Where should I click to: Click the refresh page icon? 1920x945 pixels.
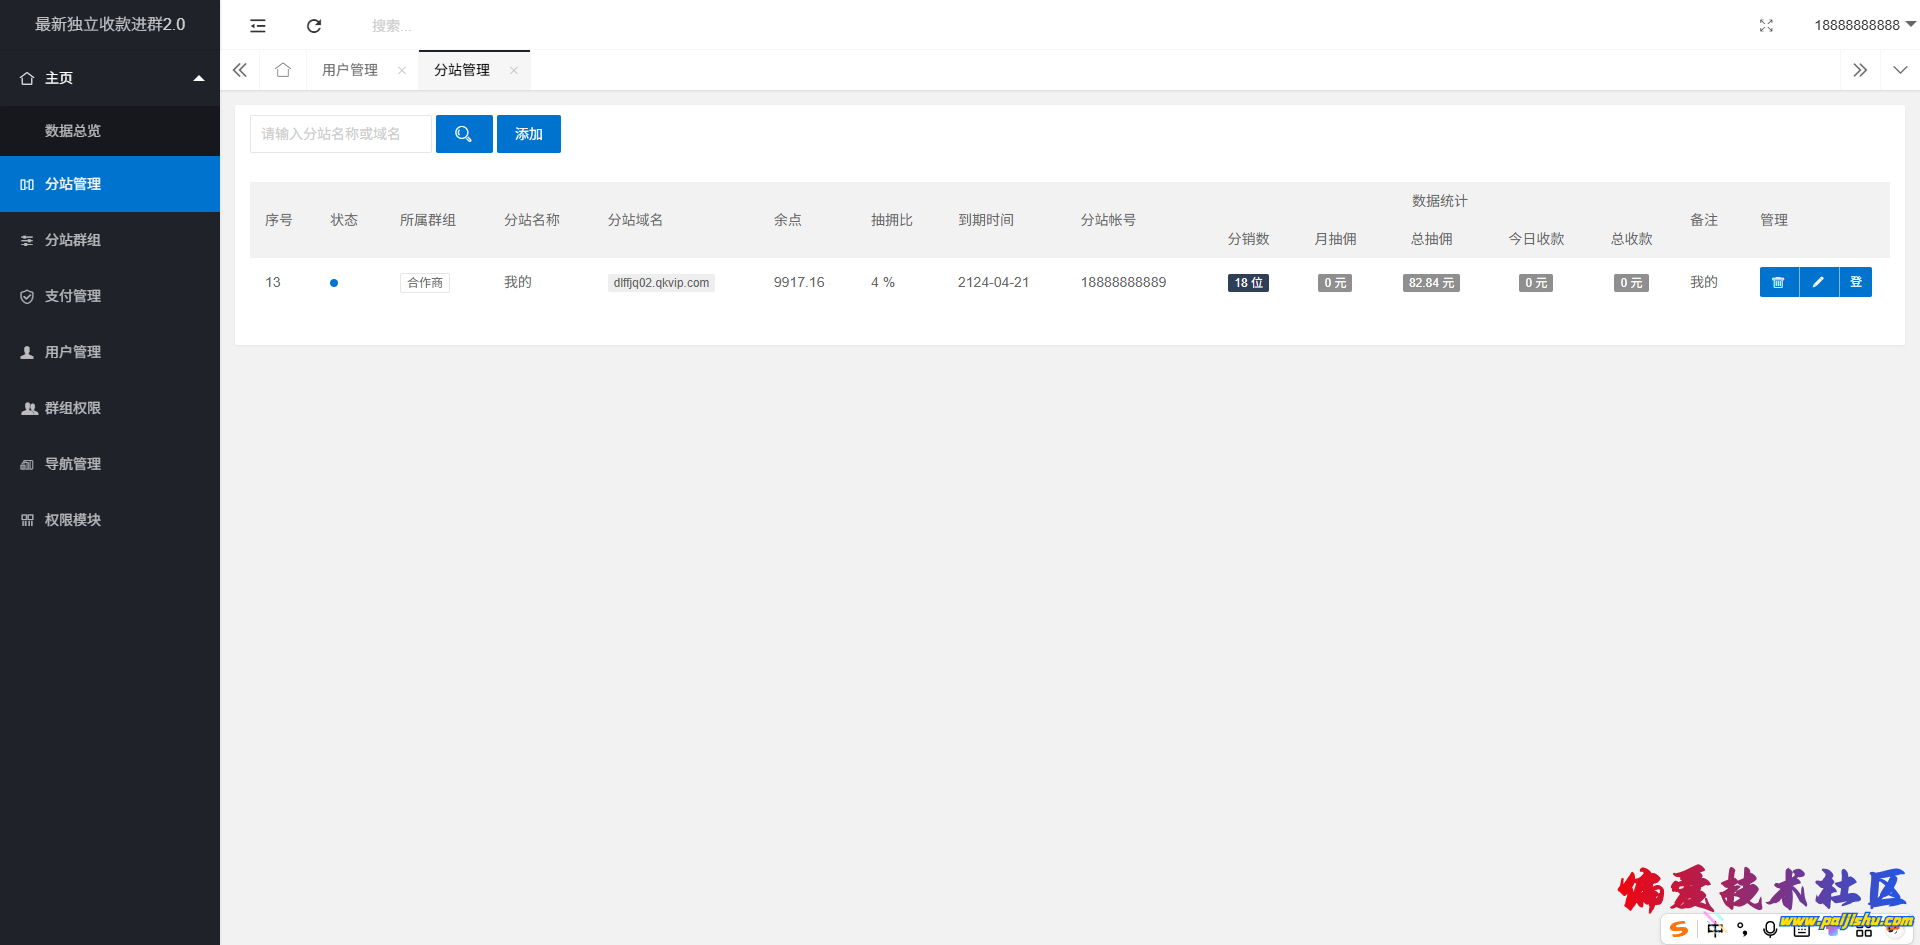pos(314,26)
